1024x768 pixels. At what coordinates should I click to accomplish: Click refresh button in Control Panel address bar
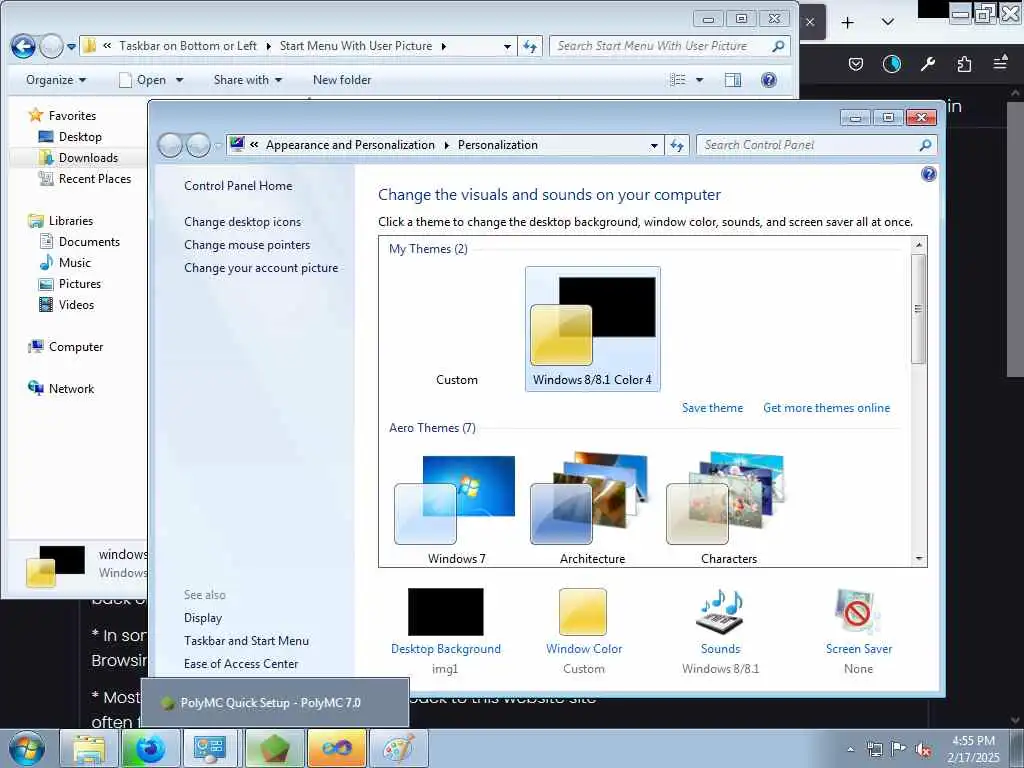[677, 145]
